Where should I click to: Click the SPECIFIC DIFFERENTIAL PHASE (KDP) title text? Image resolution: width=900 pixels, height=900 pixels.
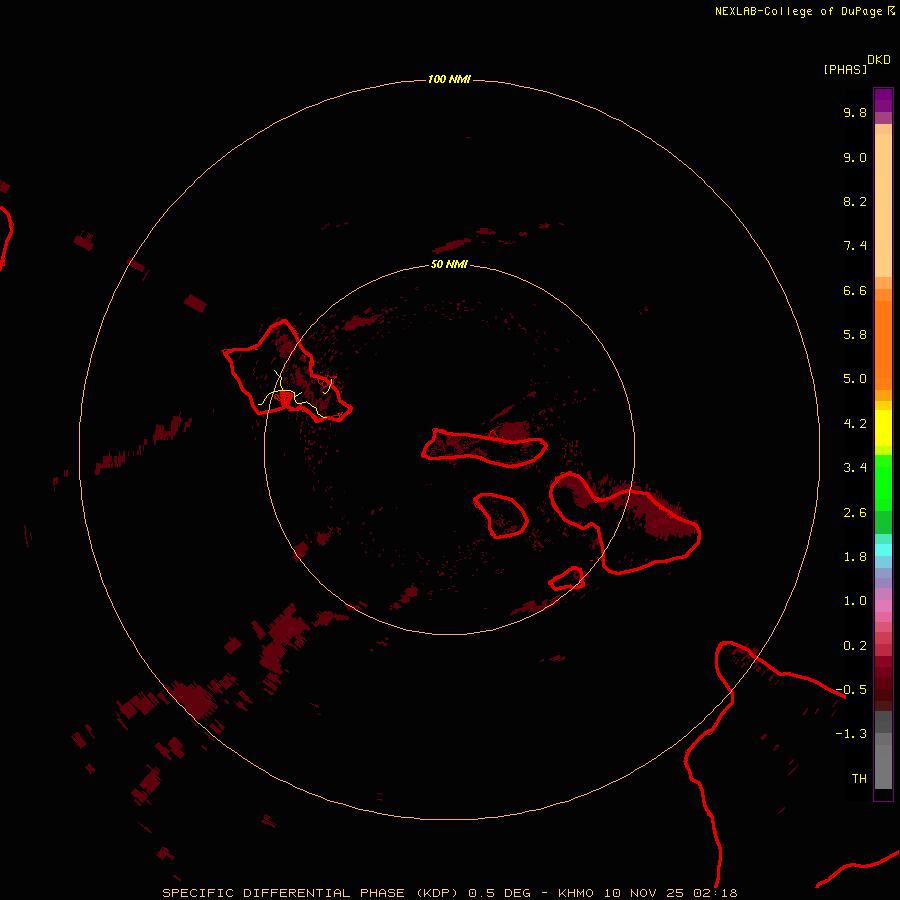(x=310, y=893)
